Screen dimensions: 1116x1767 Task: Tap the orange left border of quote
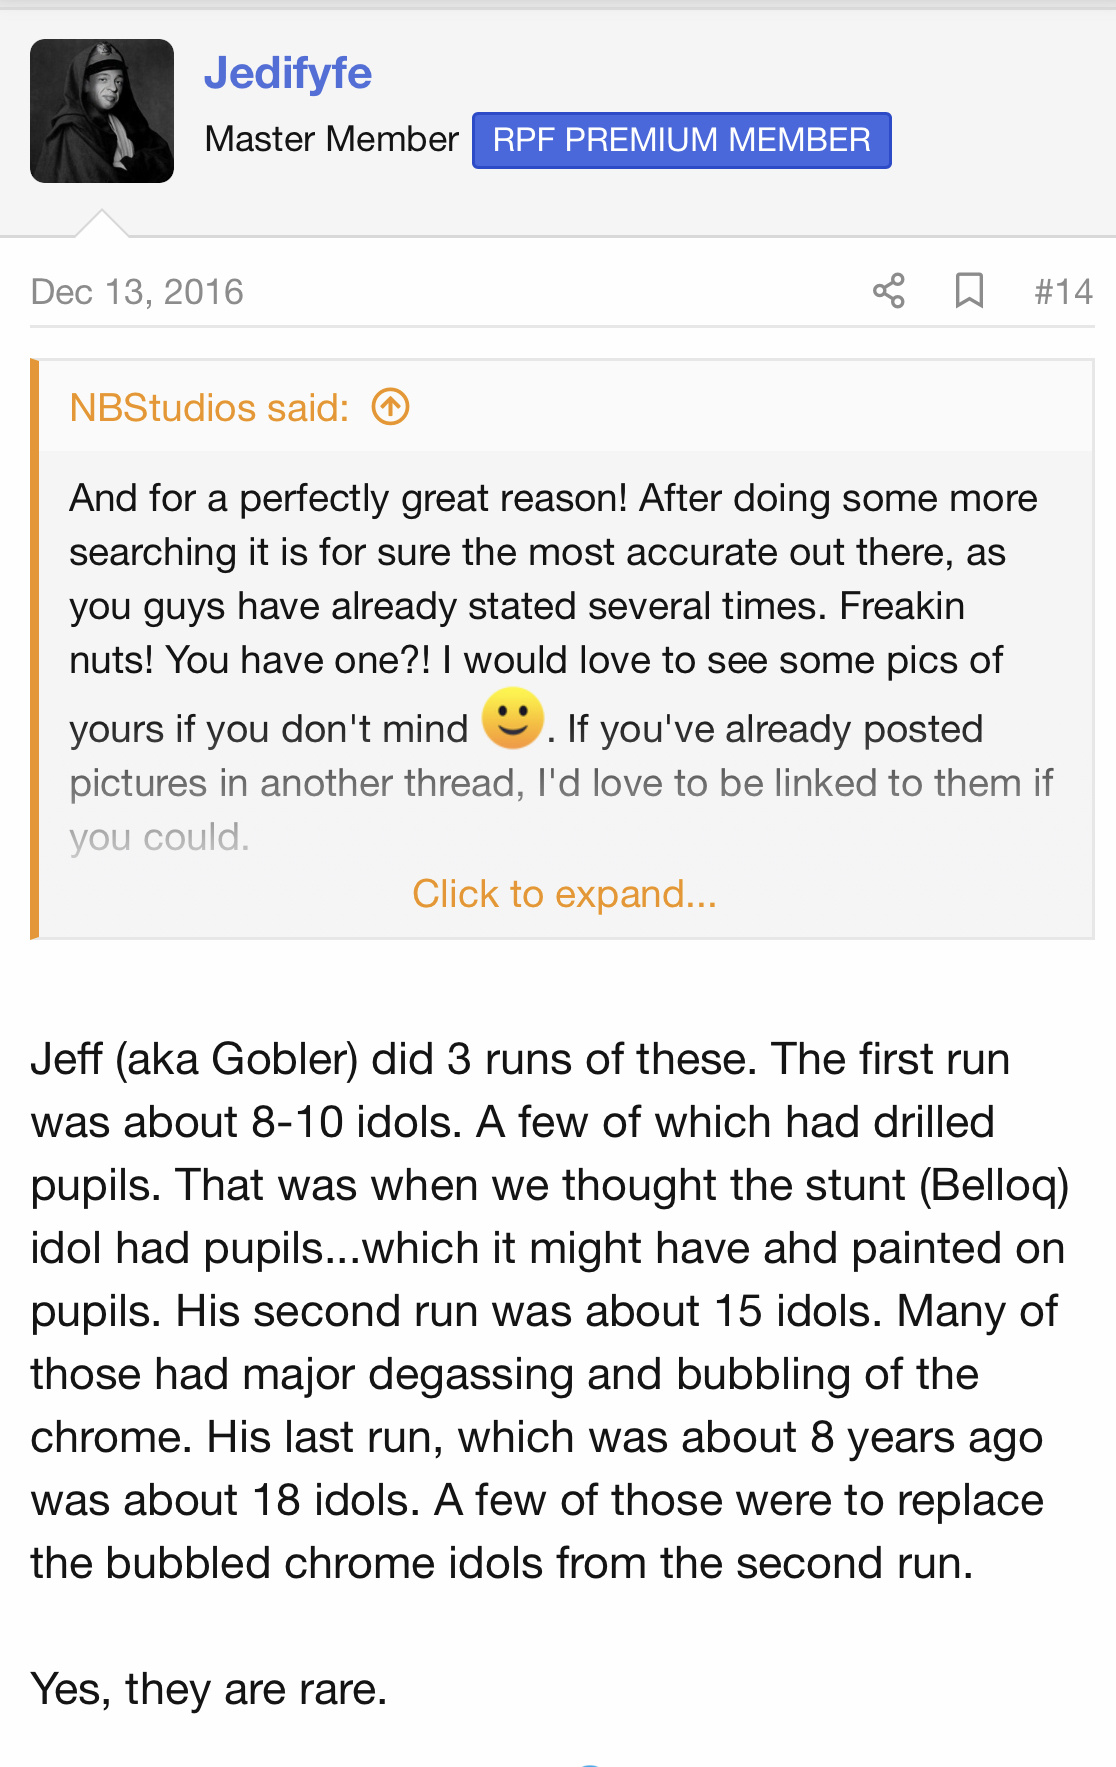pos(34,648)
